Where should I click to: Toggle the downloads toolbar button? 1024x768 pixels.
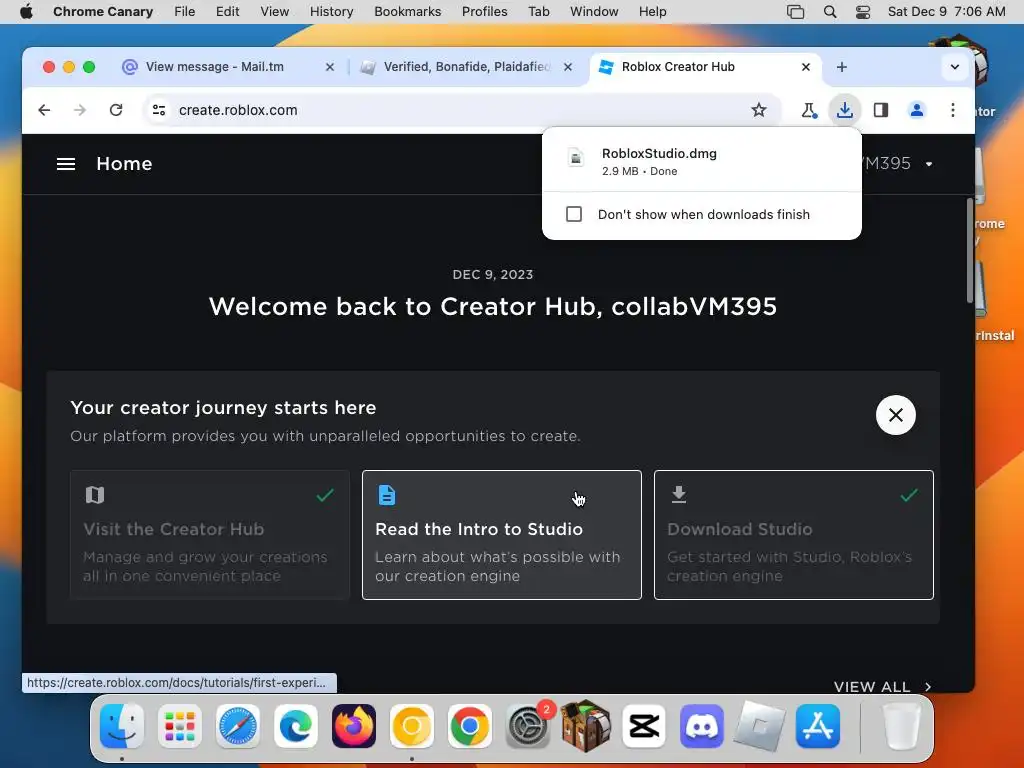(x=844, y=110)
